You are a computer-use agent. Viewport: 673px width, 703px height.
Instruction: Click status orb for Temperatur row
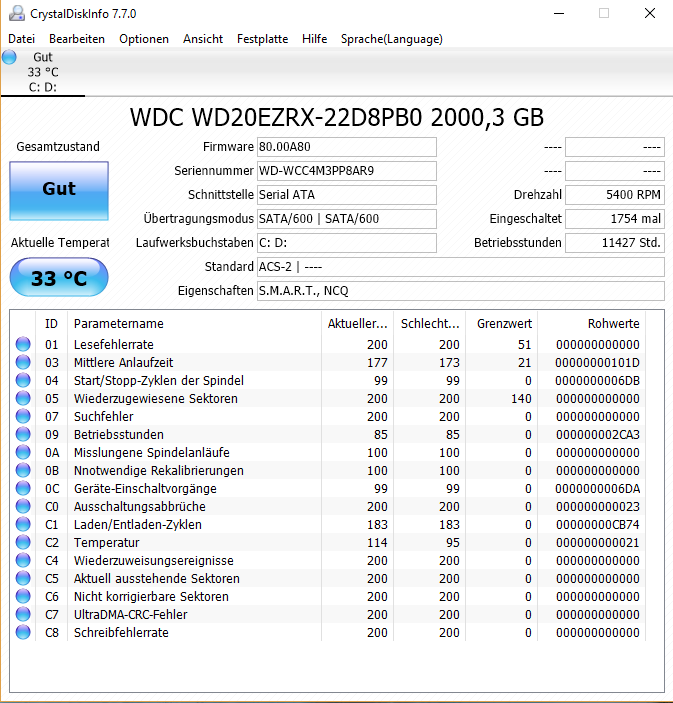coord(23,542)
